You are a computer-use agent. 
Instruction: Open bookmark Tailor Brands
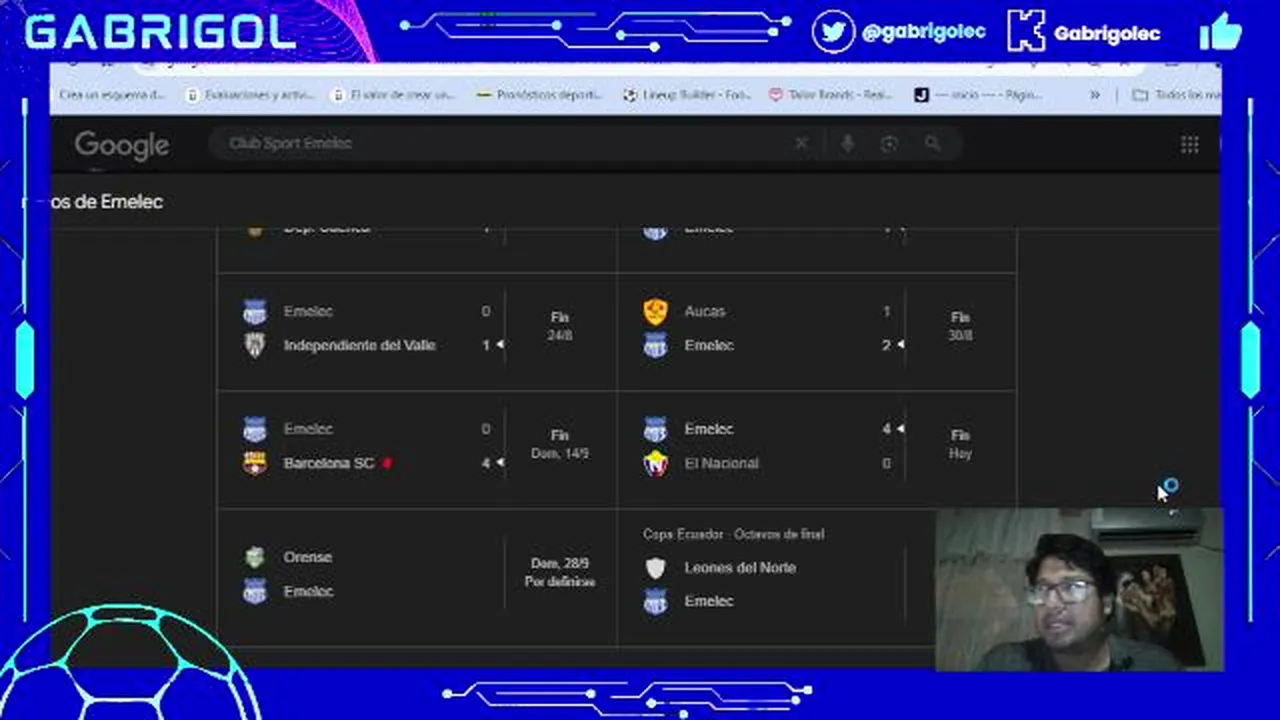pos(830,95)
